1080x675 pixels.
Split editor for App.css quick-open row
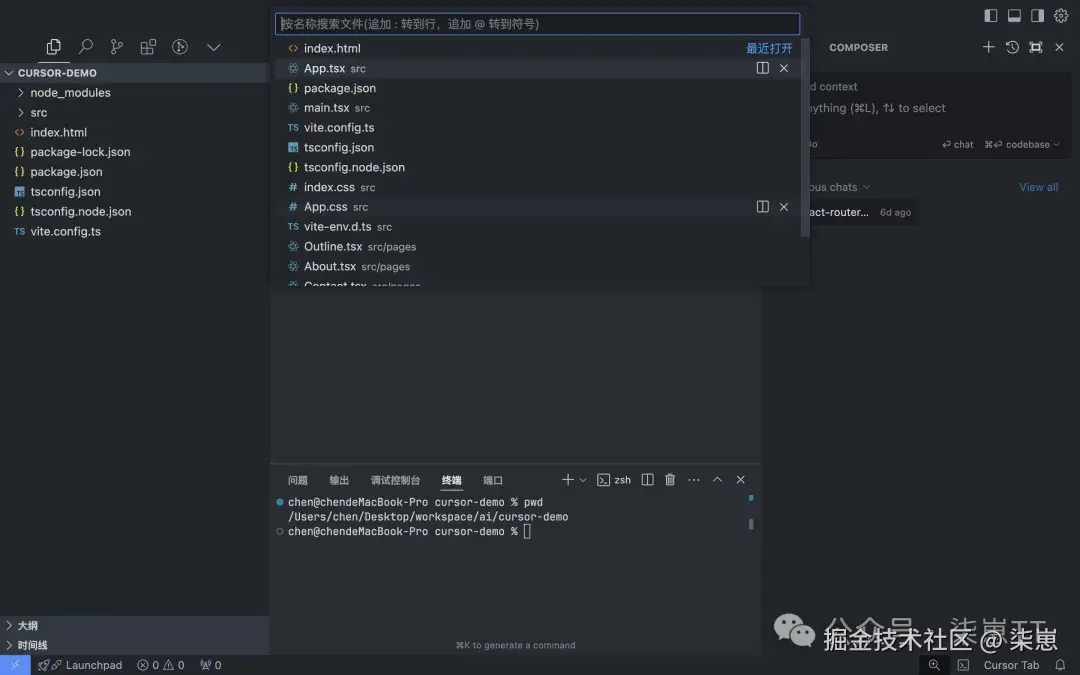[x=762, y=207]
